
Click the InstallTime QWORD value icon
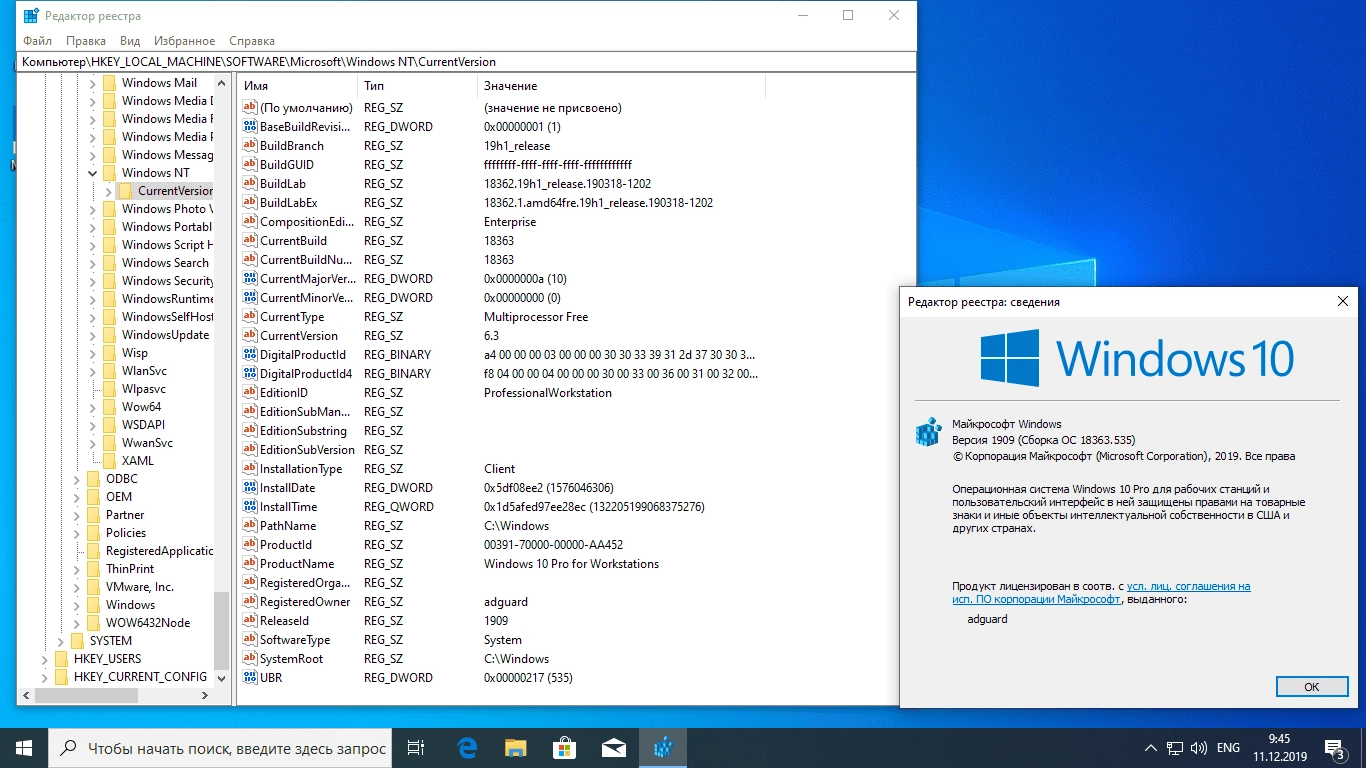250,507
